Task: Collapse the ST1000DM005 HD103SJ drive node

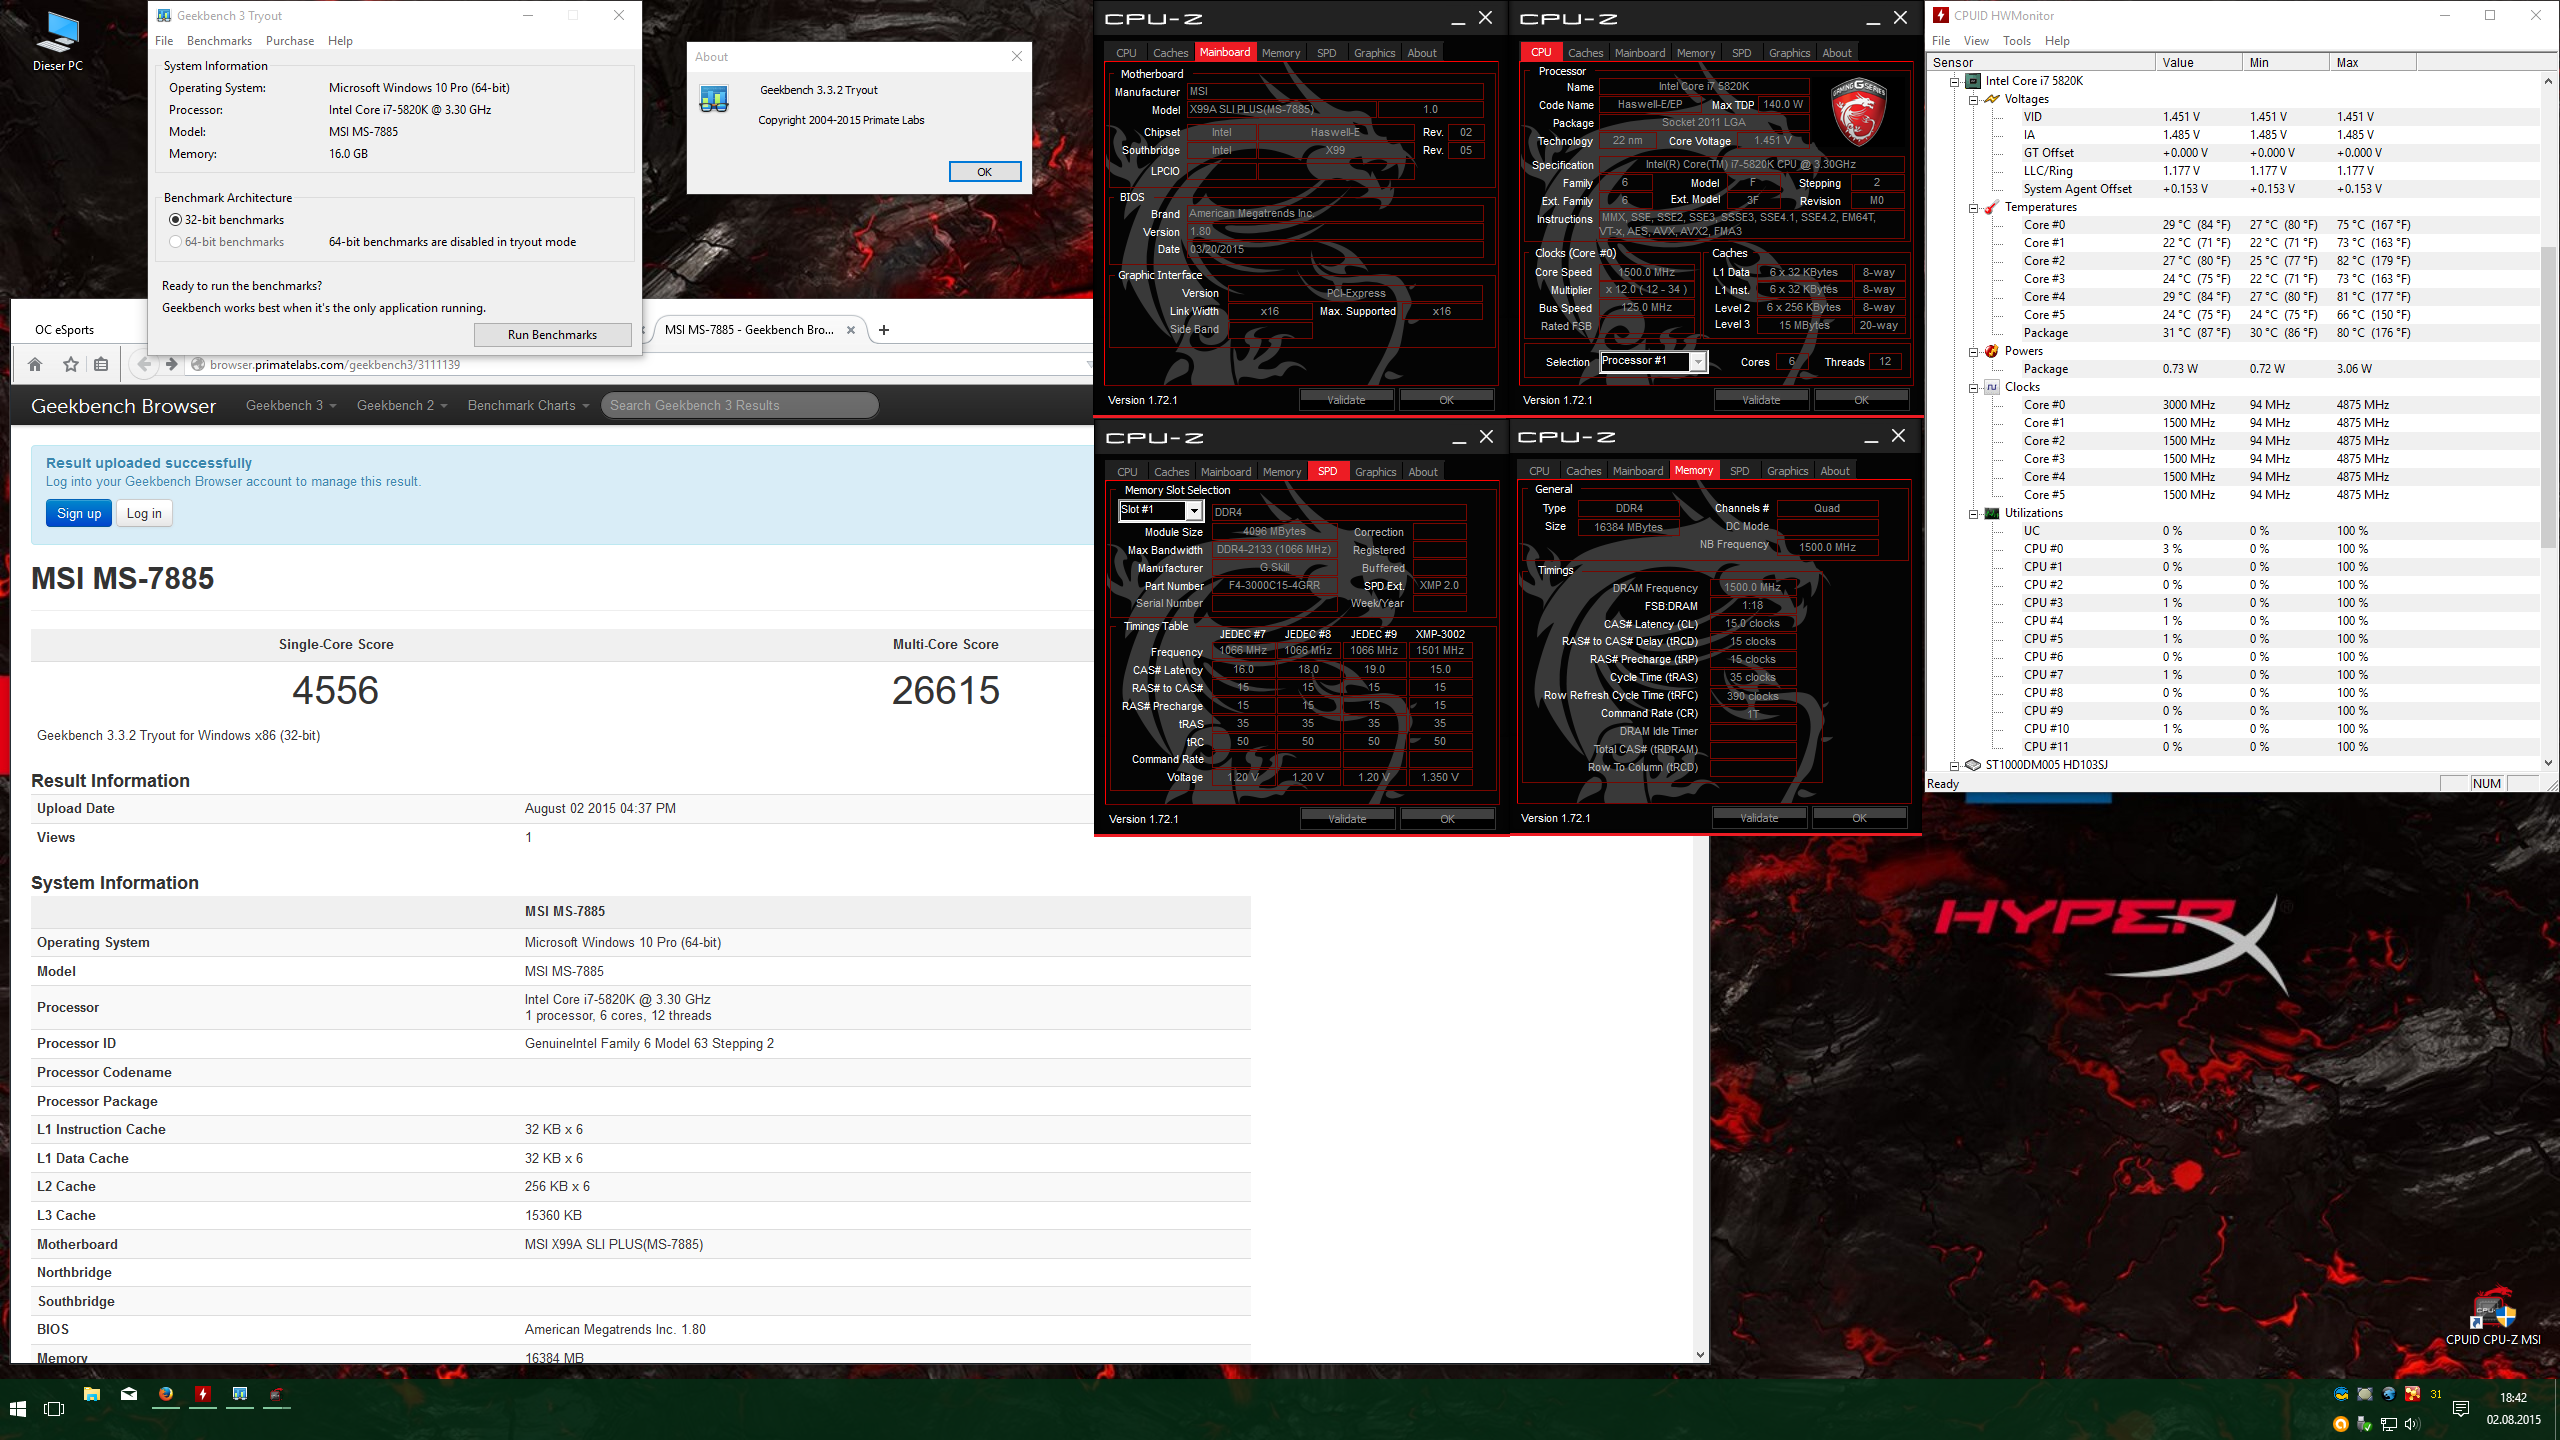Action: [1954, 765]
